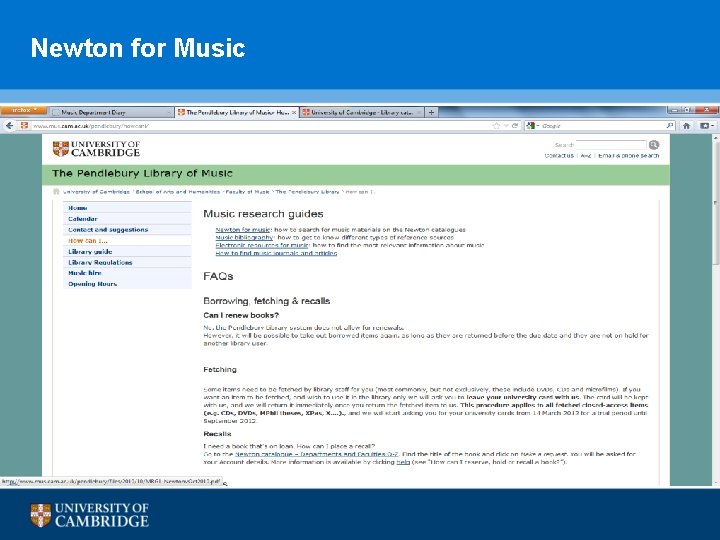Select the Pendlebury Library of Music tab

coord(237,112)
